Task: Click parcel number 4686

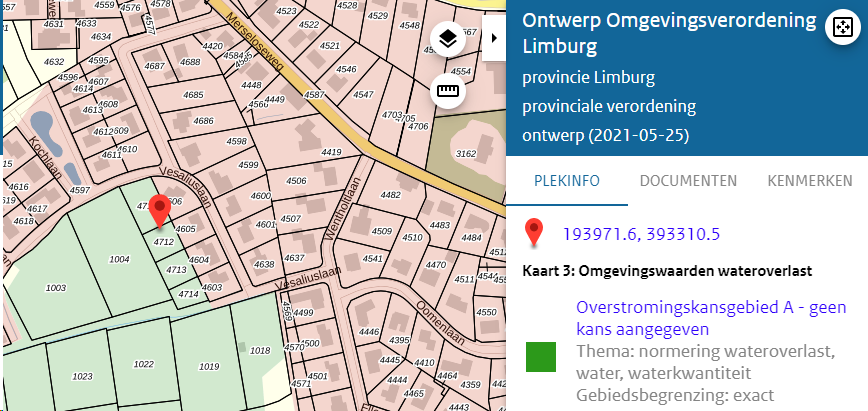Action: pos(203,121)
